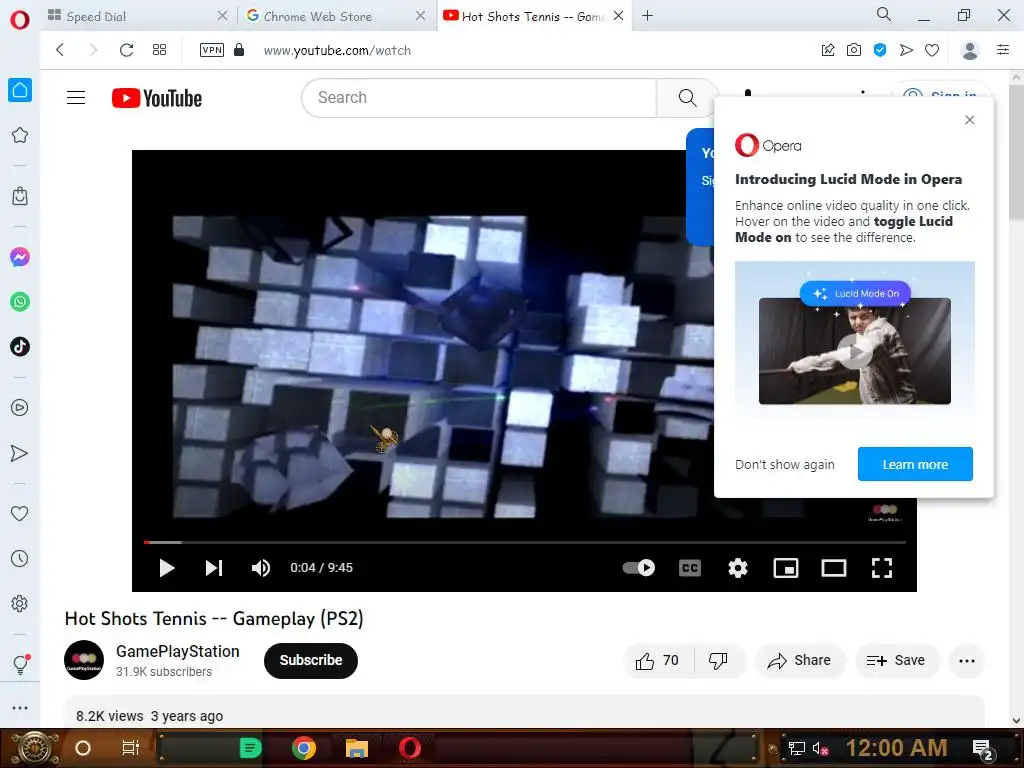Close the Lucid Mode popup

pyautogui.click(x=969, y=120)
